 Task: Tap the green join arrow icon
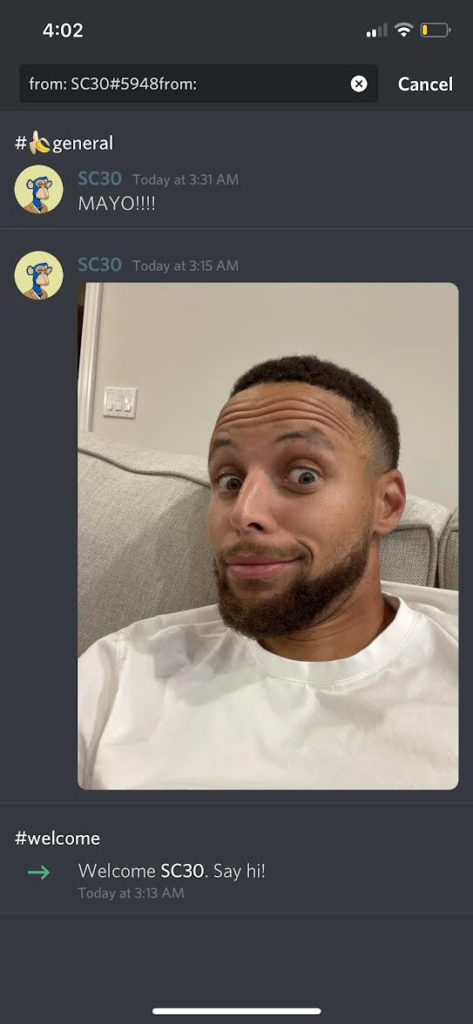(39, 872)
